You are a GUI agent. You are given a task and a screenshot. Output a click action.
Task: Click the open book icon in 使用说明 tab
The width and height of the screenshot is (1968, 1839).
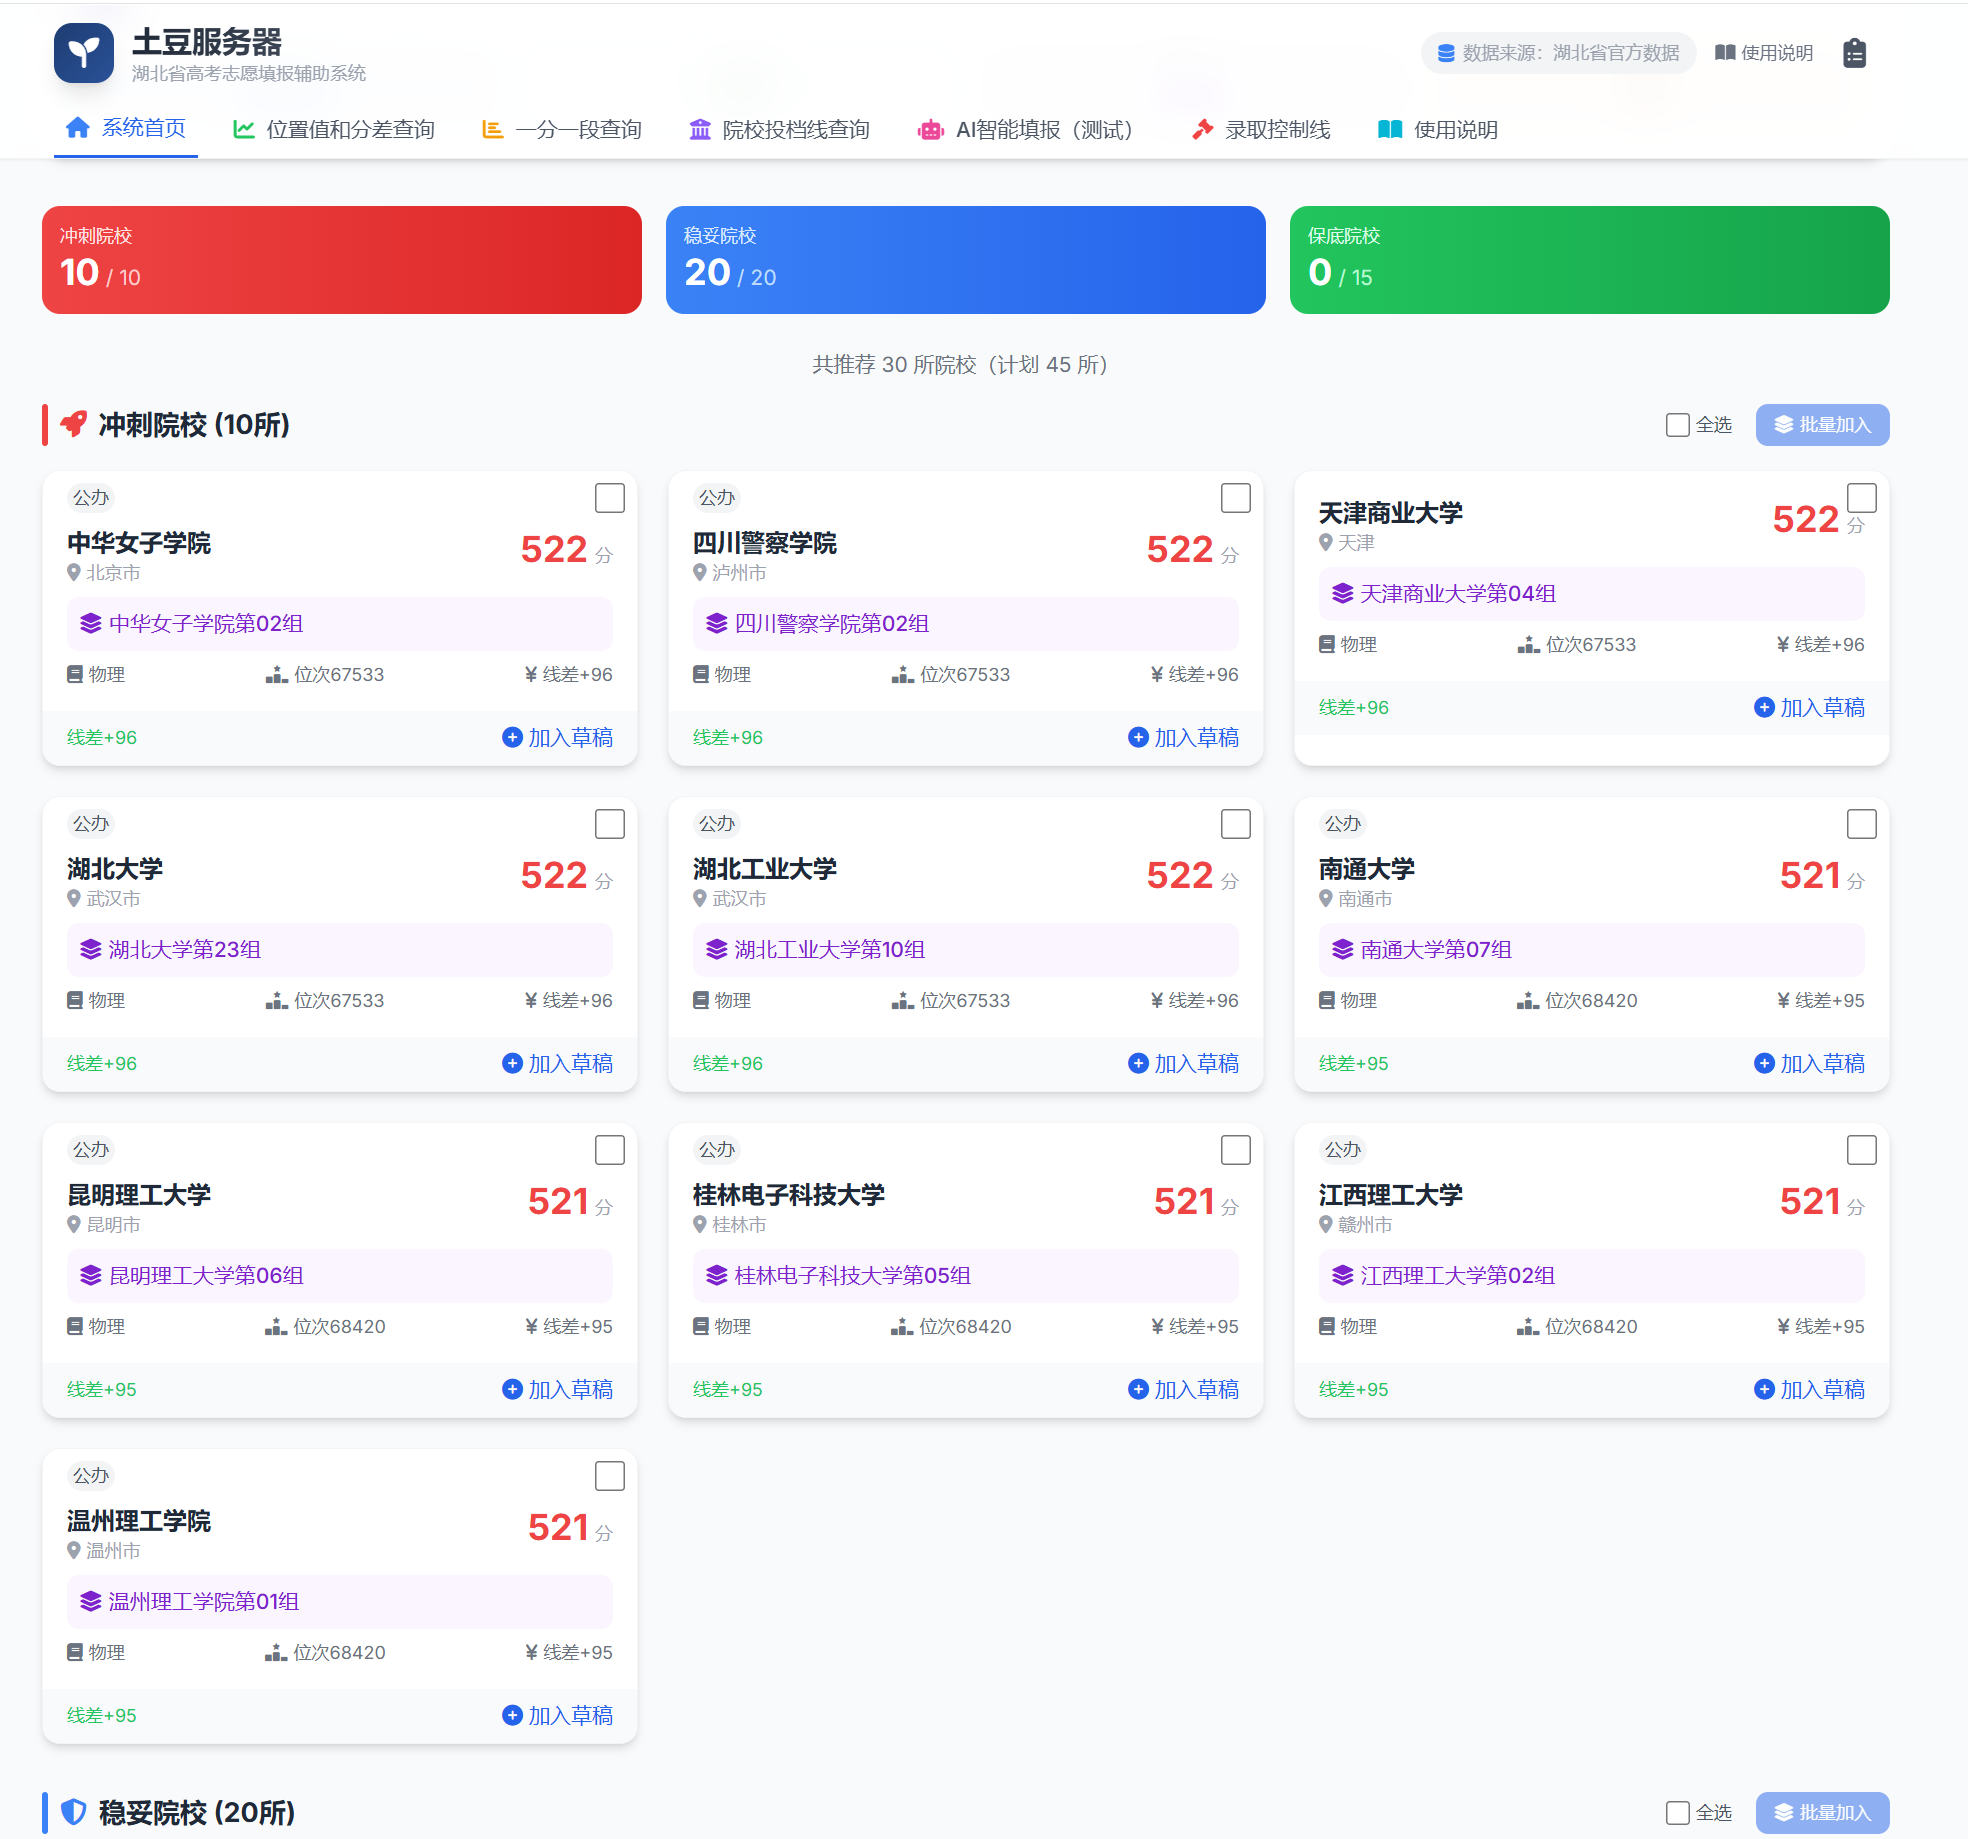pyautogui.click(x=1390, y=129)
